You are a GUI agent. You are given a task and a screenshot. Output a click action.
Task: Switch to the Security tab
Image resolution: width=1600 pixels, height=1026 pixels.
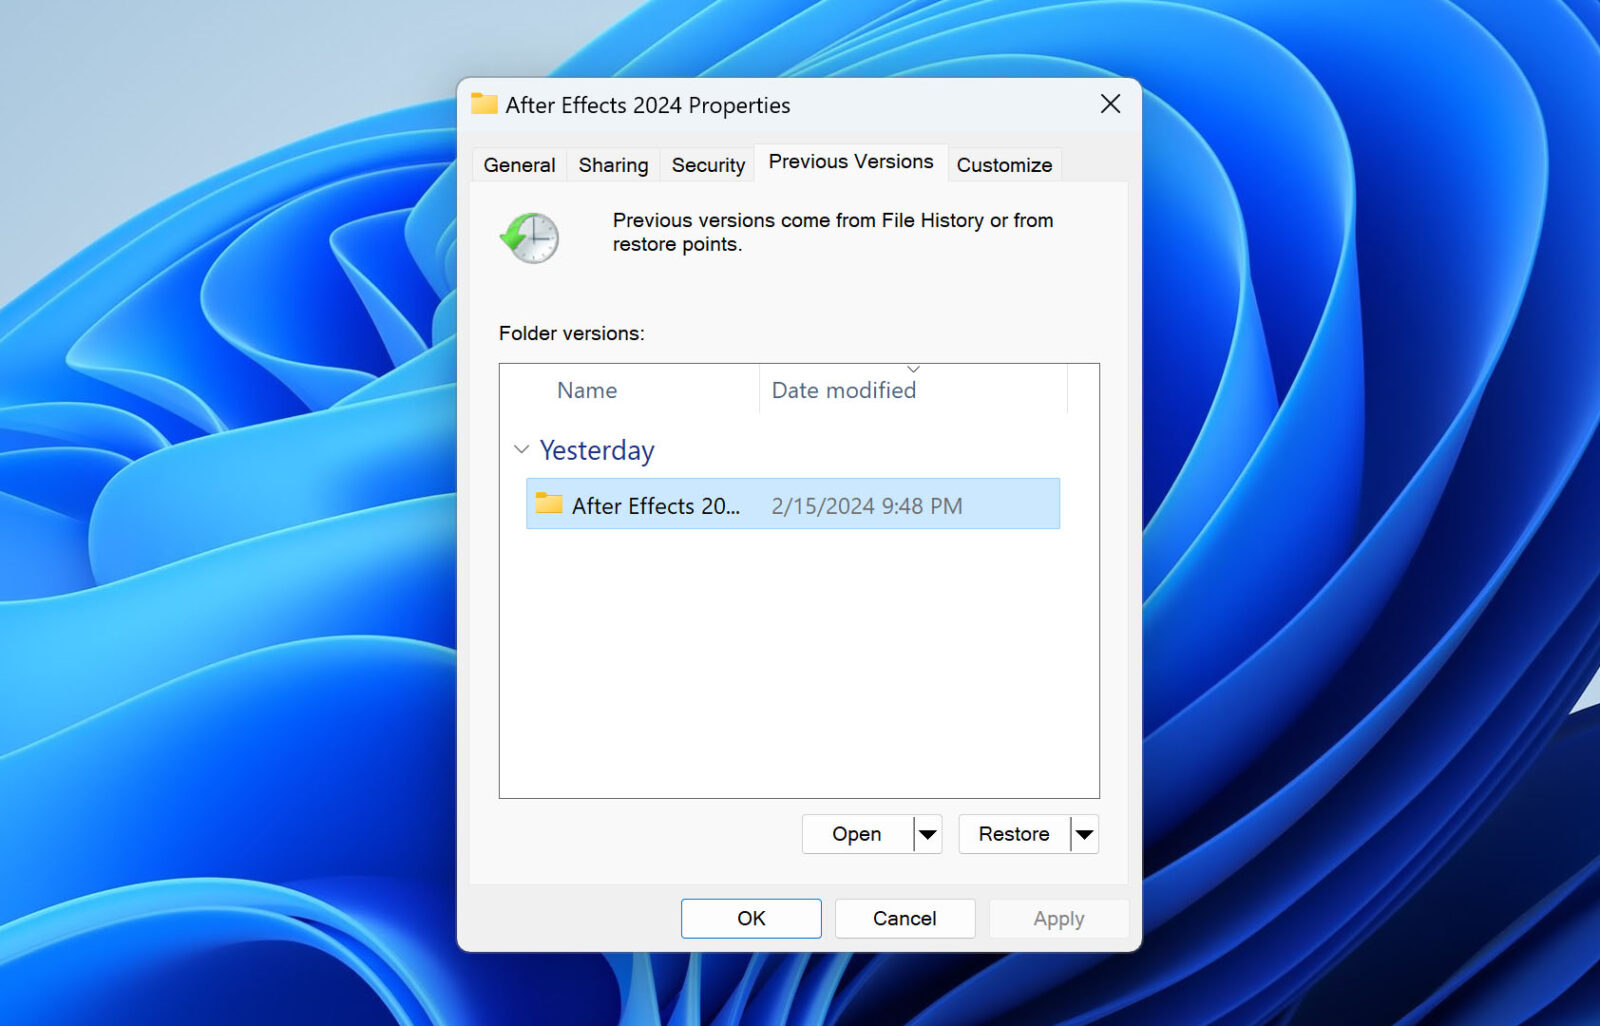click(707, 164)
